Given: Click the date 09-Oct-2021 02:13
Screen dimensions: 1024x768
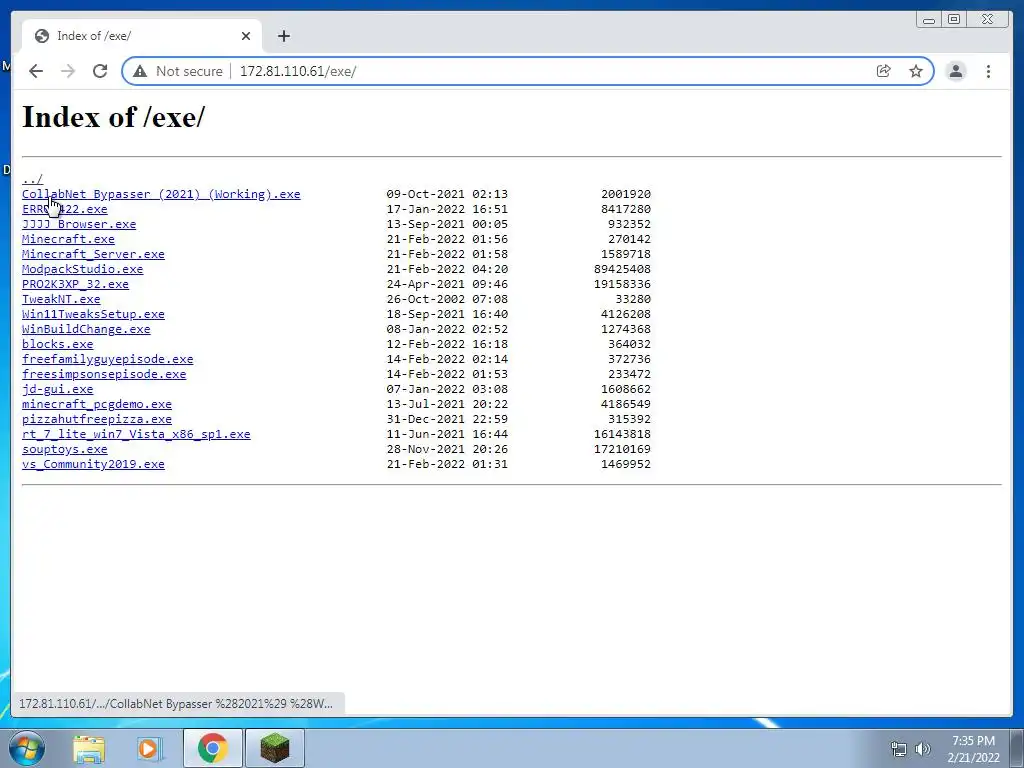Looking at the screenshot, I should click(447, 194).
